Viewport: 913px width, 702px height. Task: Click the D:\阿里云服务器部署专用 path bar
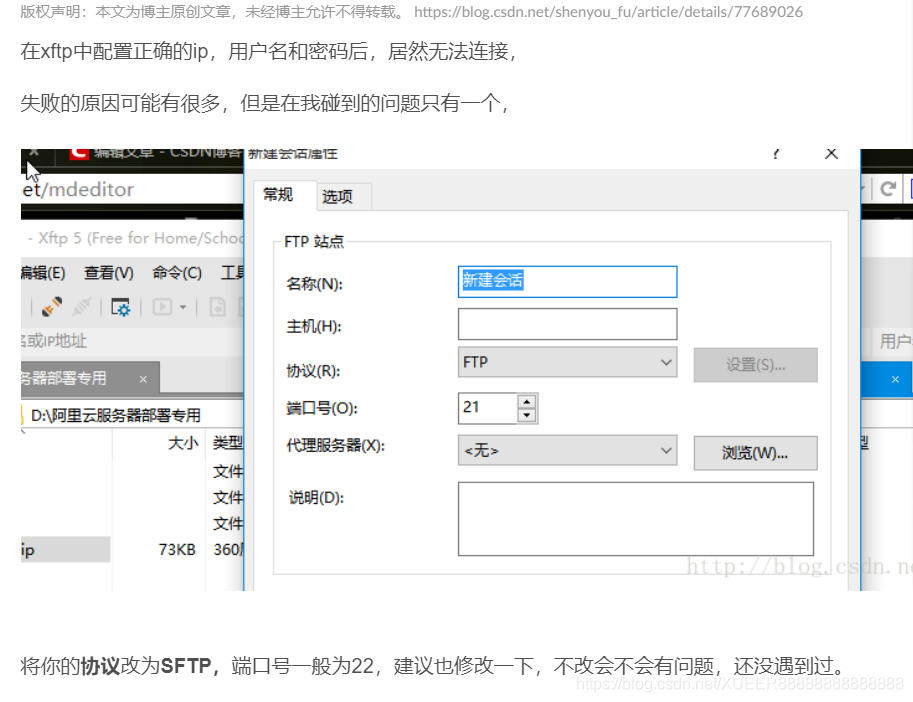[x=132, y=415]
